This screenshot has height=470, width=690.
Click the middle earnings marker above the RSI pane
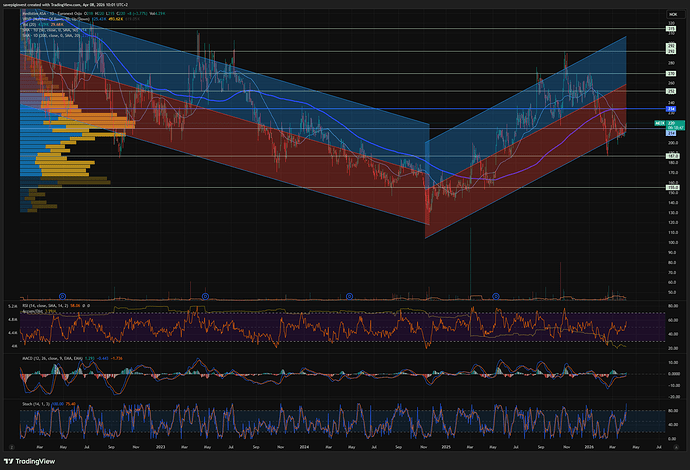[348, 296]
